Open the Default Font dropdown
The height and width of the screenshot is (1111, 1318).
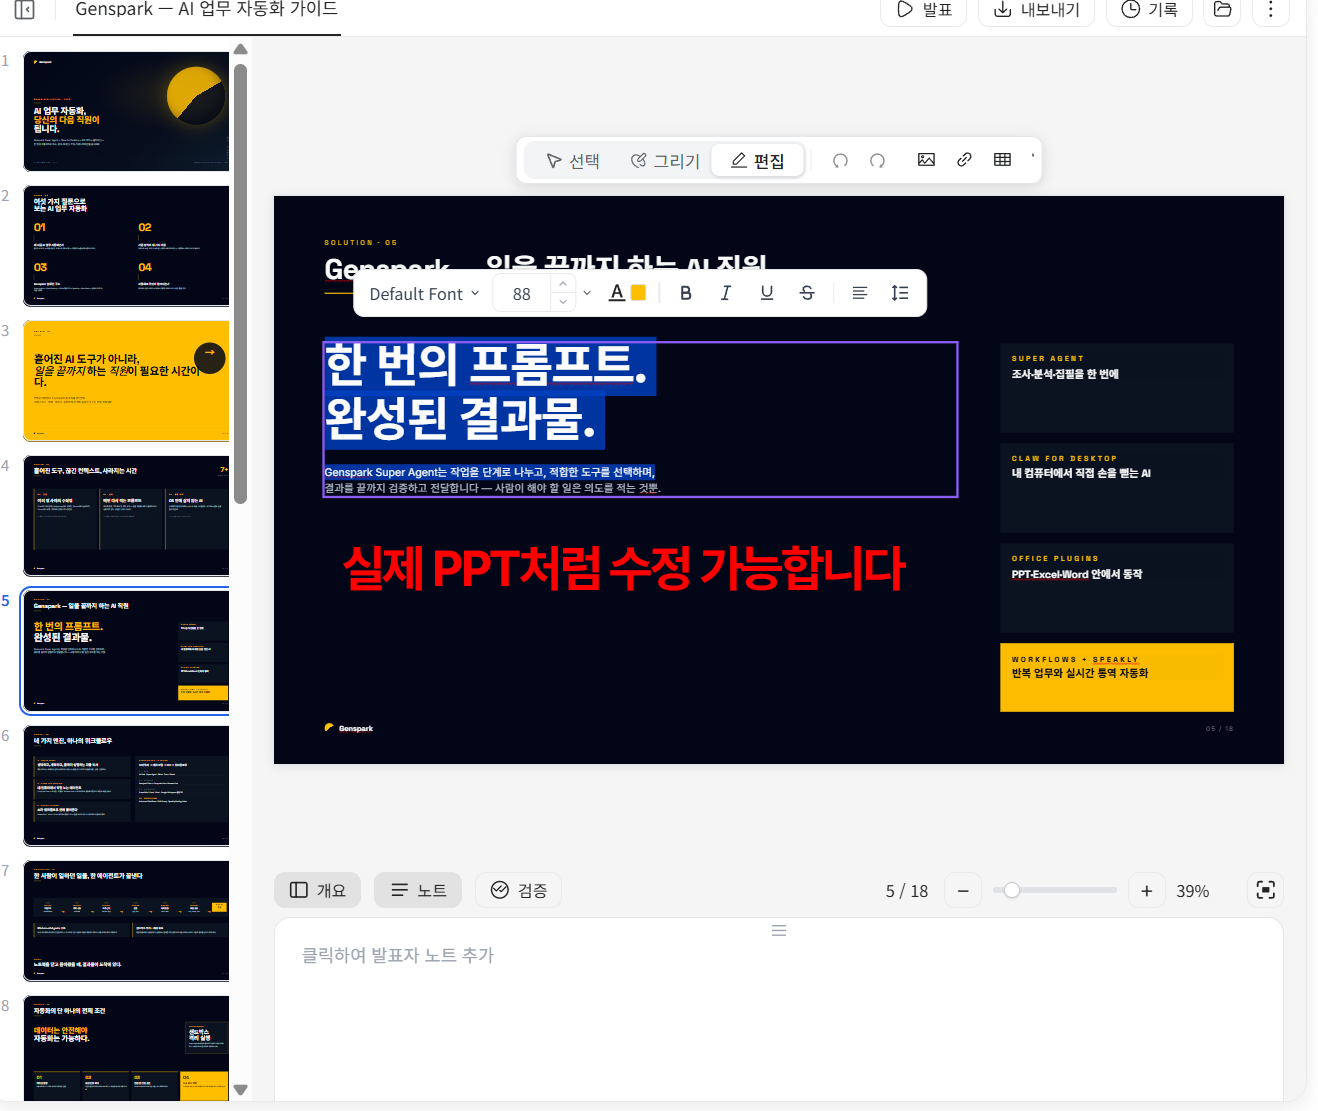coord(424,294)
